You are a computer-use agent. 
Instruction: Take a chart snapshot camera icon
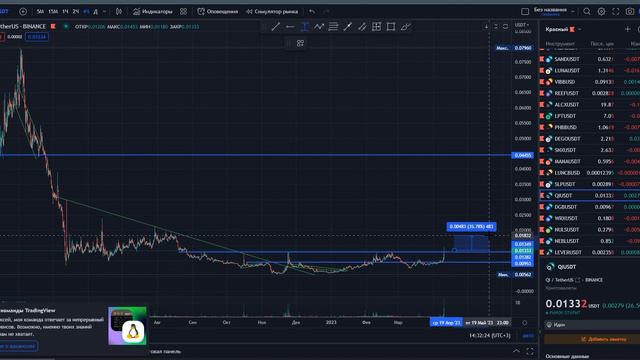pos(630,11)
